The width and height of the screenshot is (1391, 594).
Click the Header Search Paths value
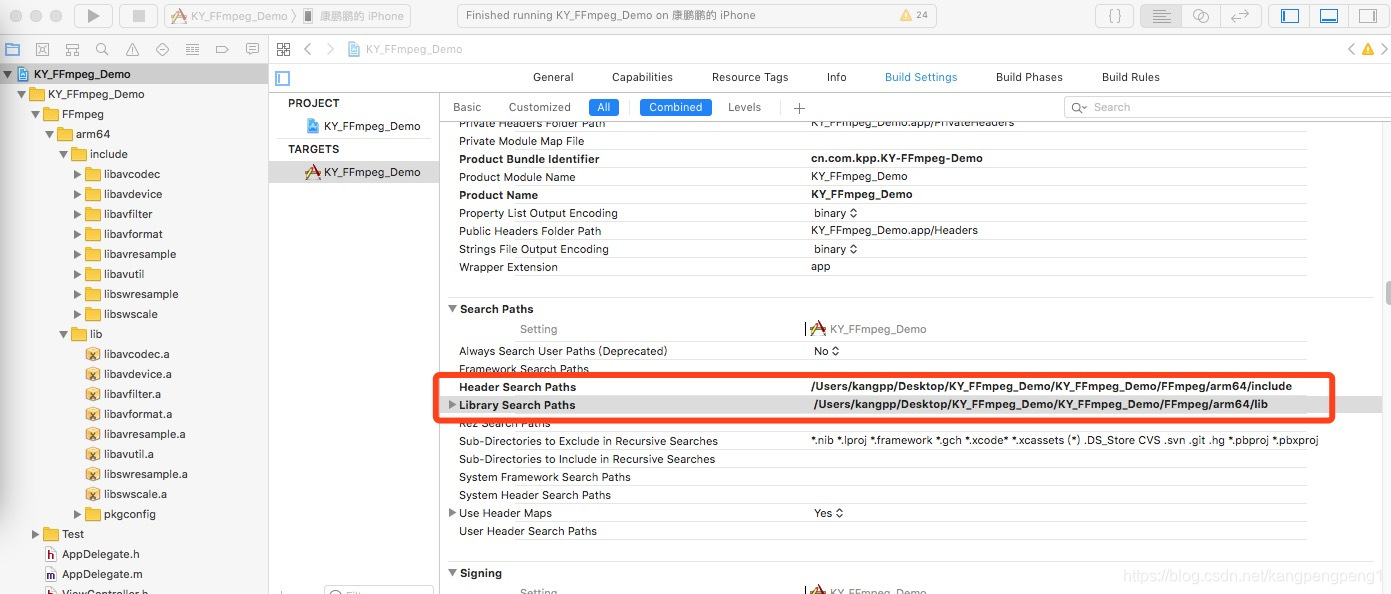pyautogui.click(x=1051, y=387)
